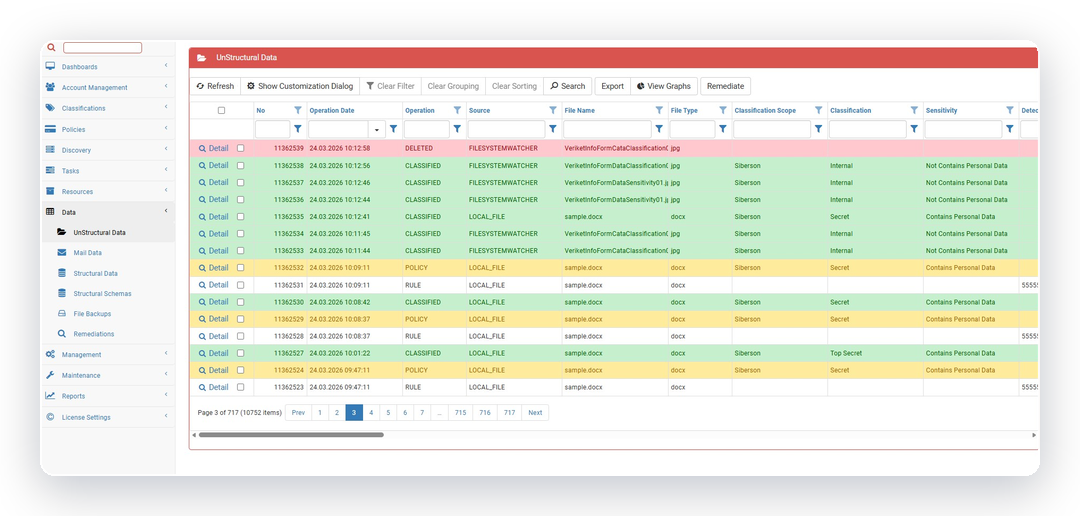Screen dimensions: 1080x516
Task: Check the box for row 11362524
Action: 240,370
